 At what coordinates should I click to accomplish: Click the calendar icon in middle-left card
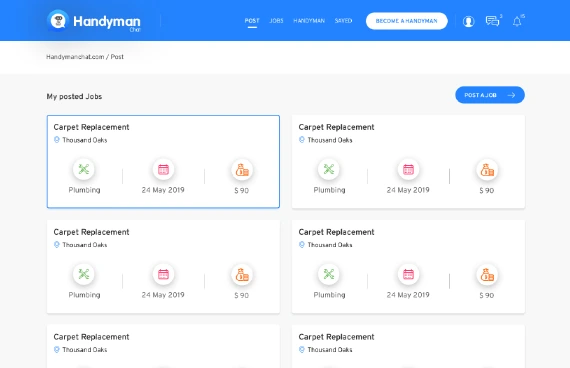[163, 274]
